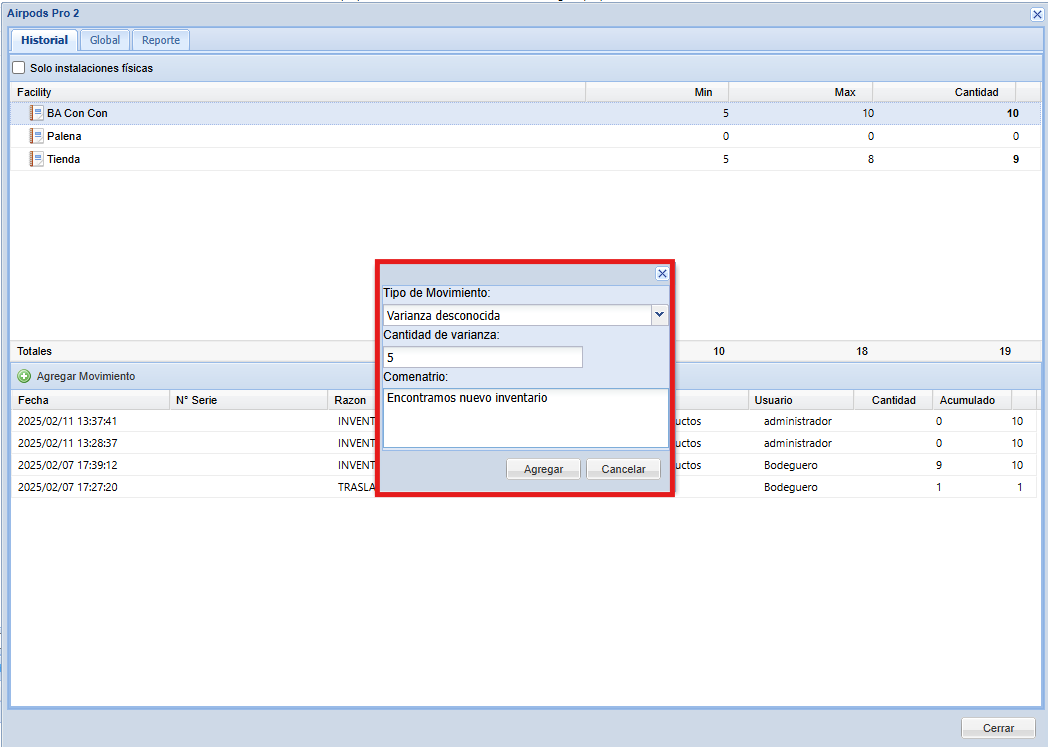Screen dimensions: 1048x747
Task: Click Bodeguero in the 17:39:12 row
Action: coord(791,465)
